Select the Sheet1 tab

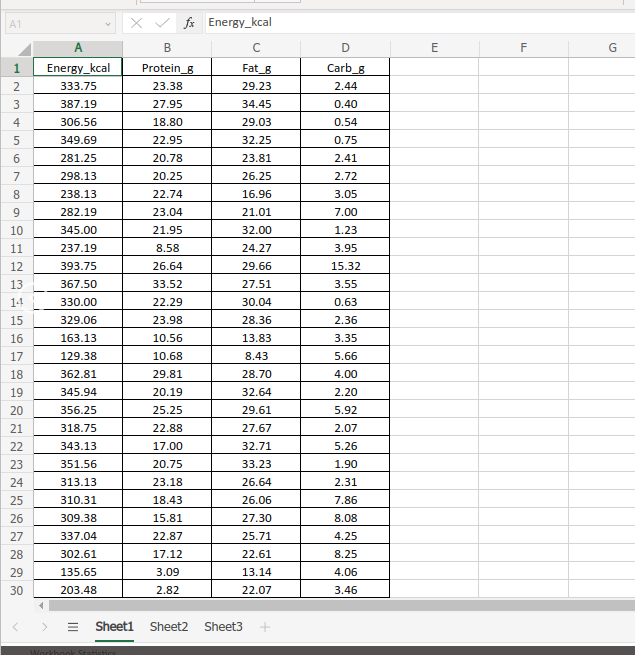114,627
